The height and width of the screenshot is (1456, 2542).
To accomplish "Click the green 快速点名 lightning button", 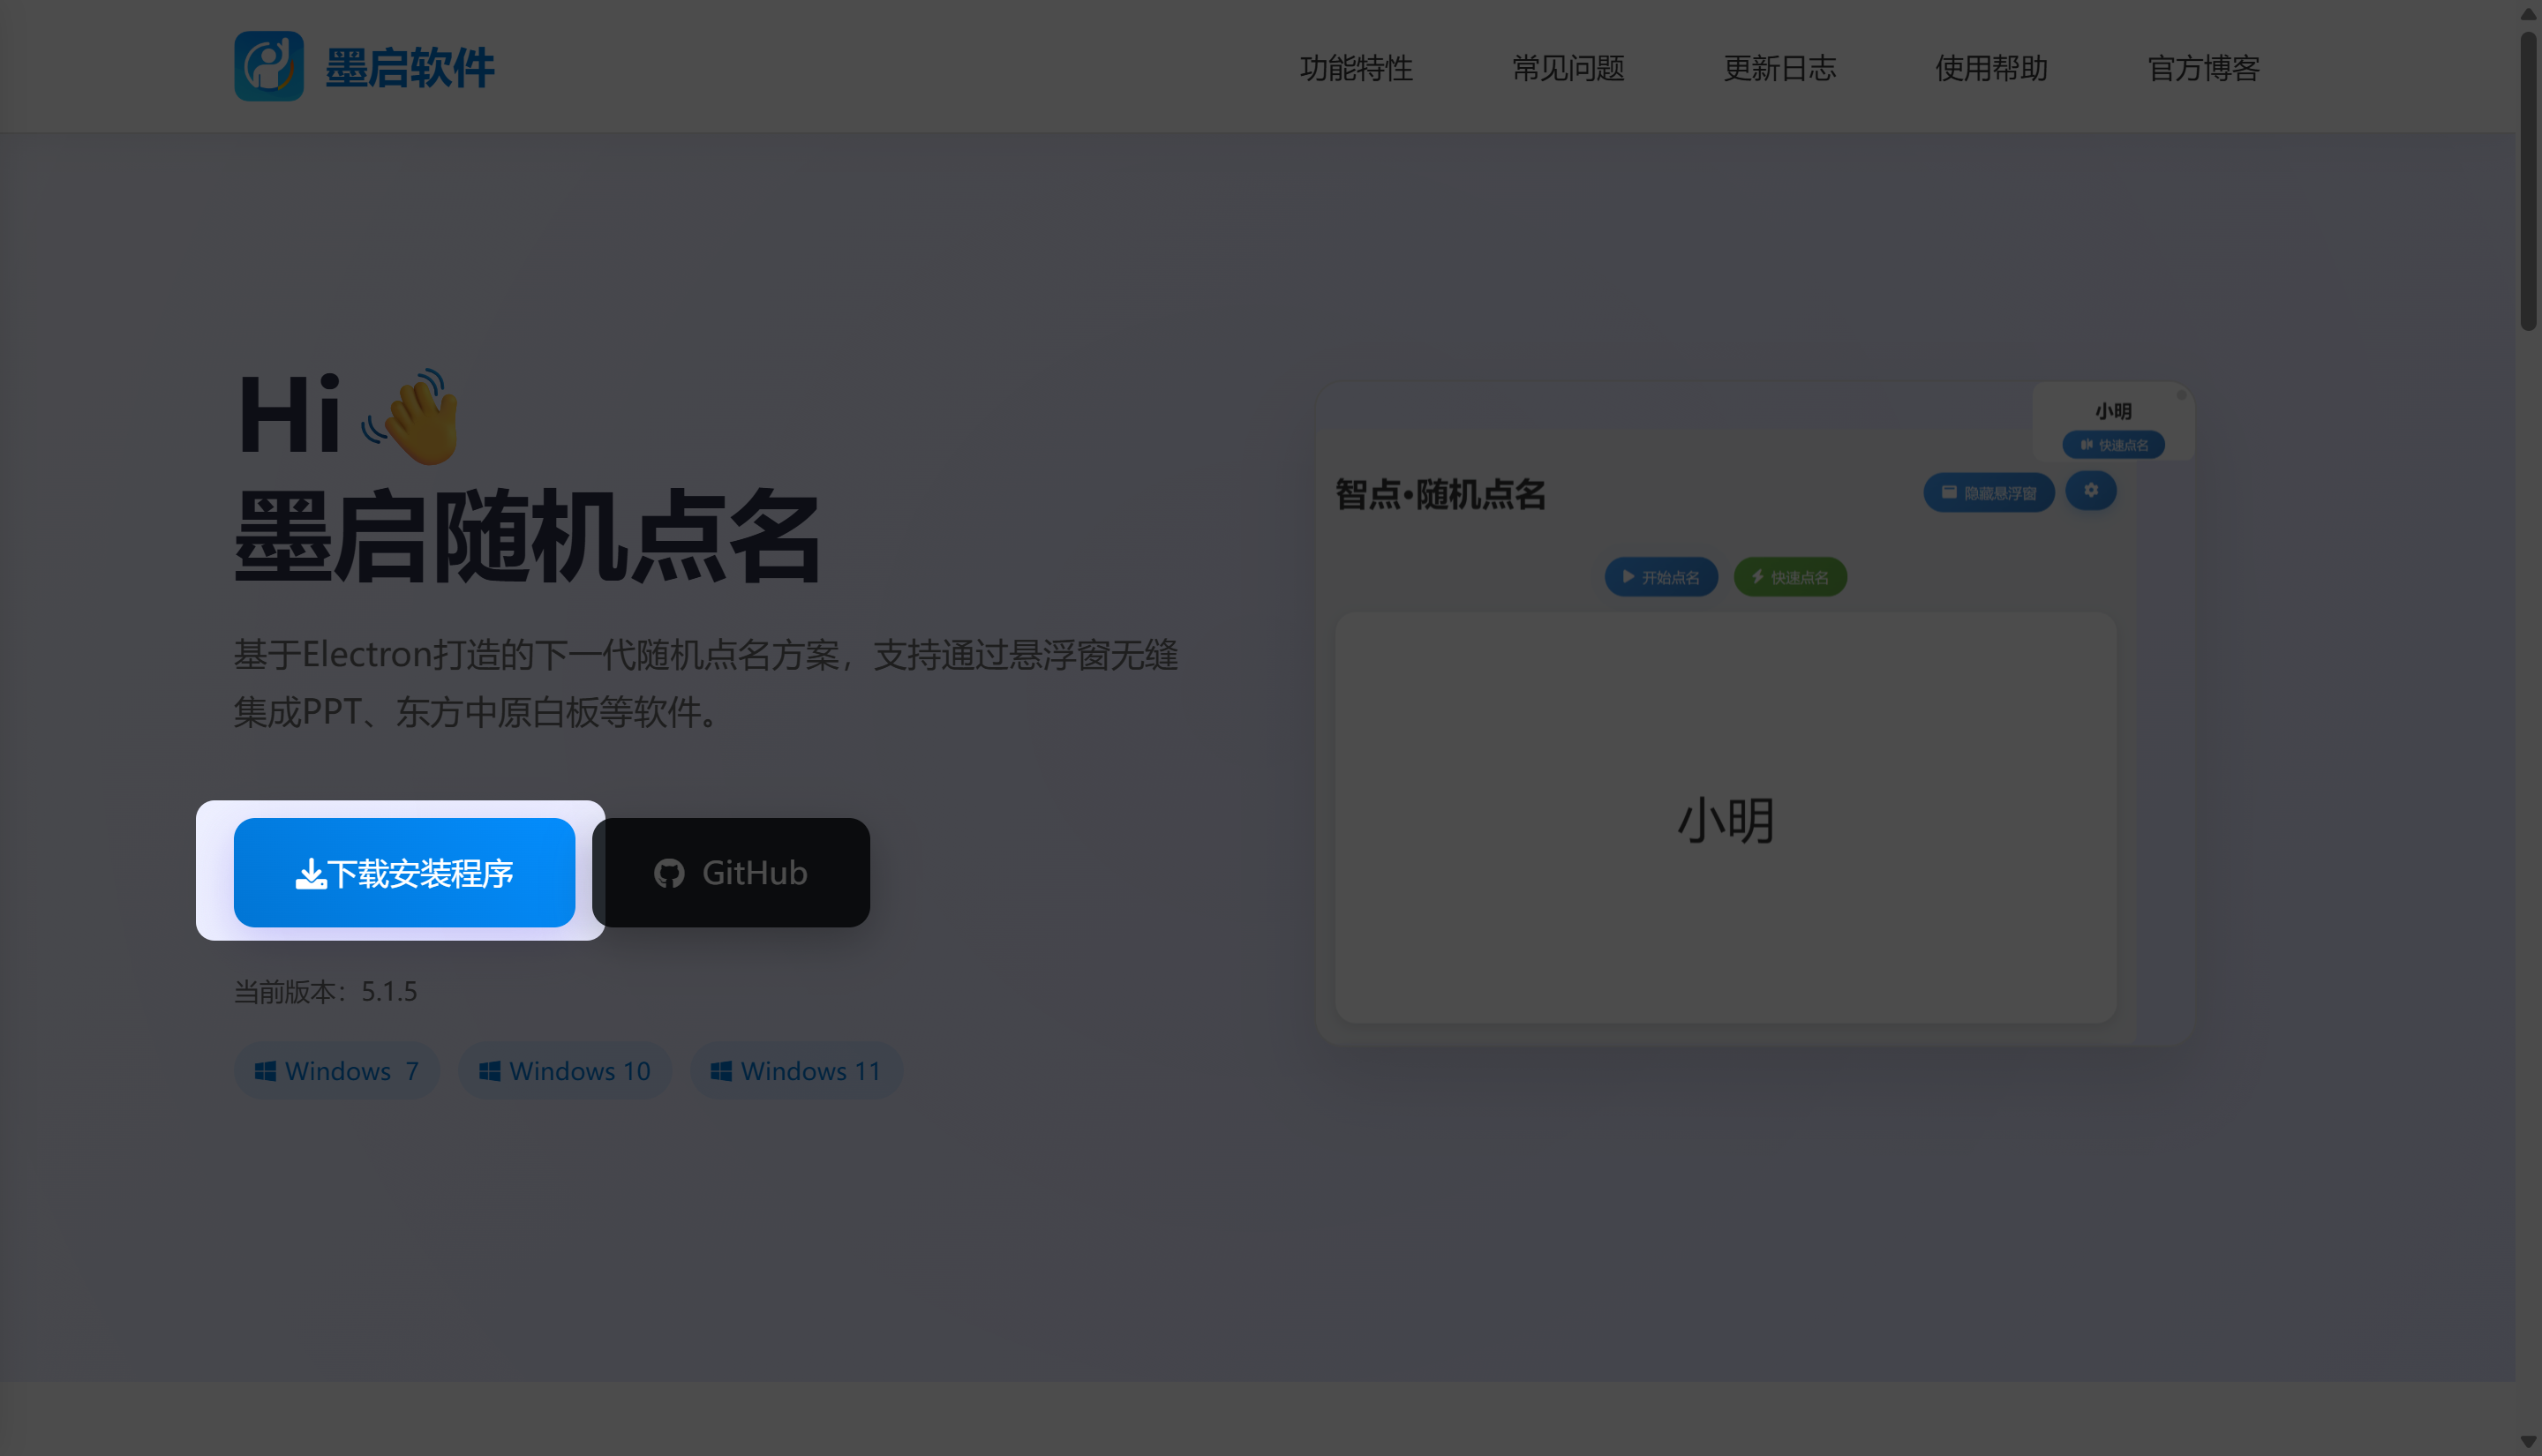I will coord(1789,577).
